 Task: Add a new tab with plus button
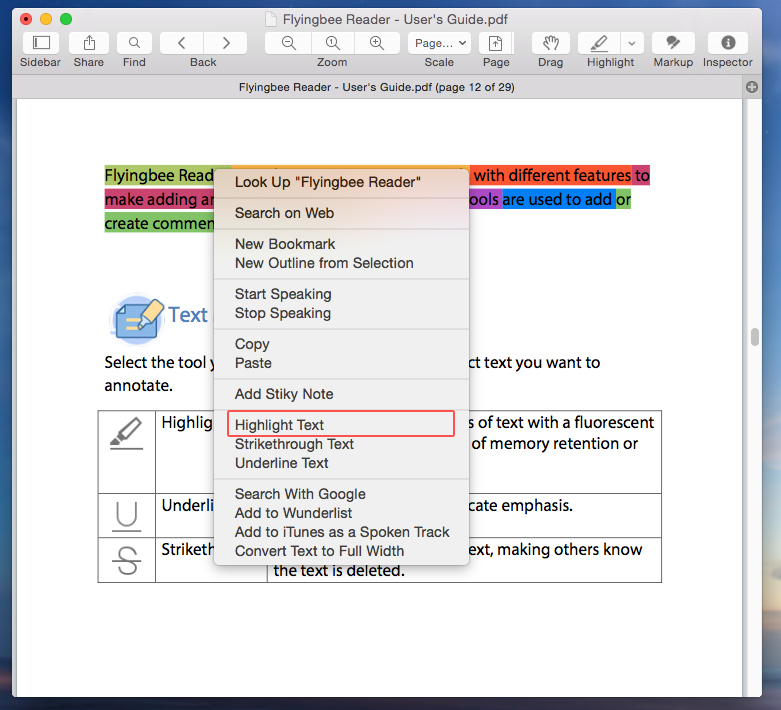[752, 87]
